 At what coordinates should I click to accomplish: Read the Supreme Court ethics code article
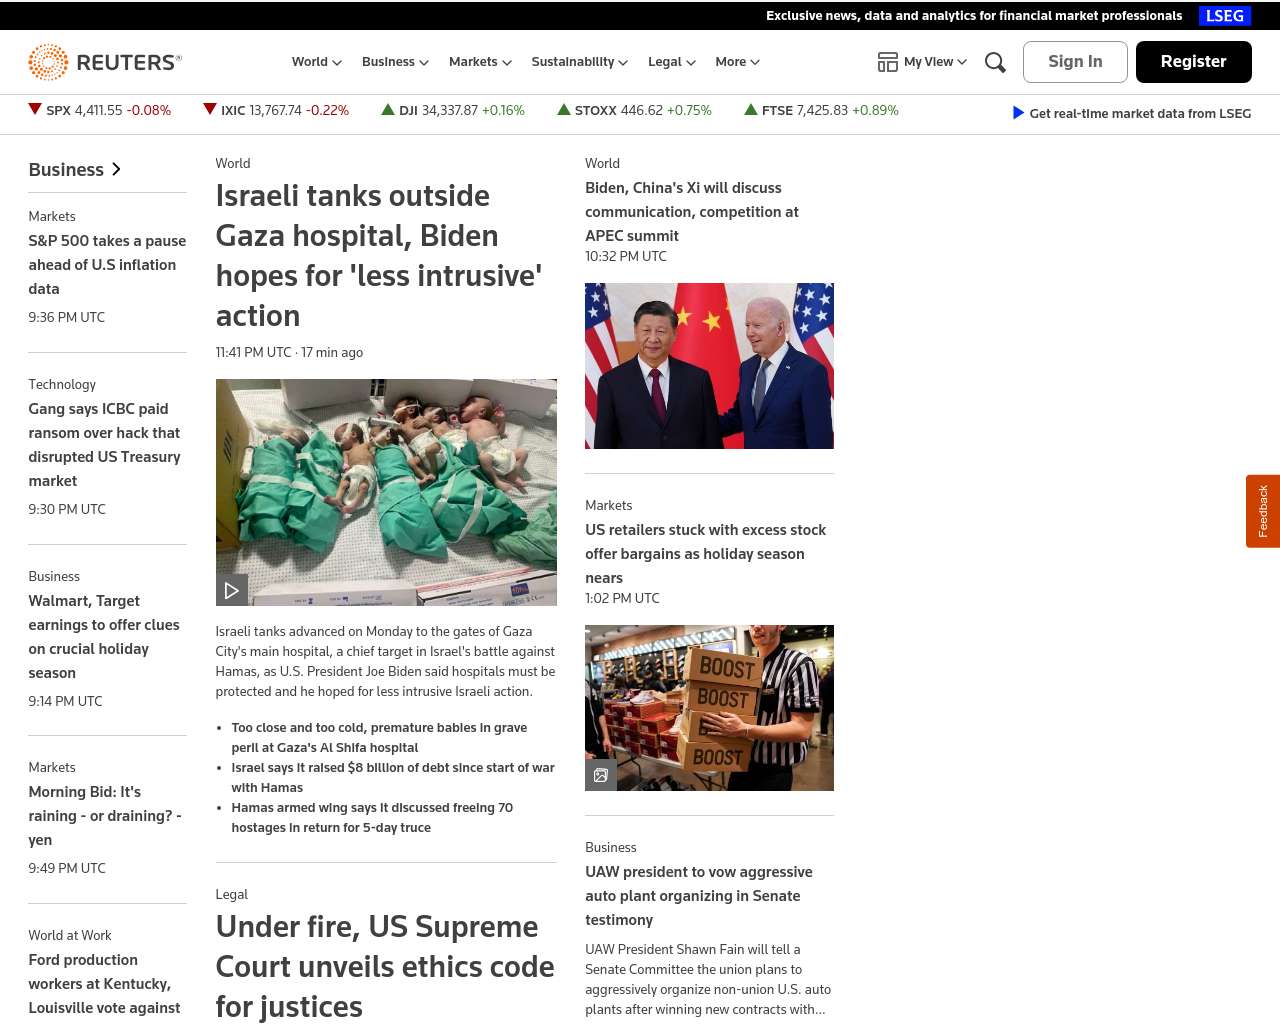click(x=385, y=966)
